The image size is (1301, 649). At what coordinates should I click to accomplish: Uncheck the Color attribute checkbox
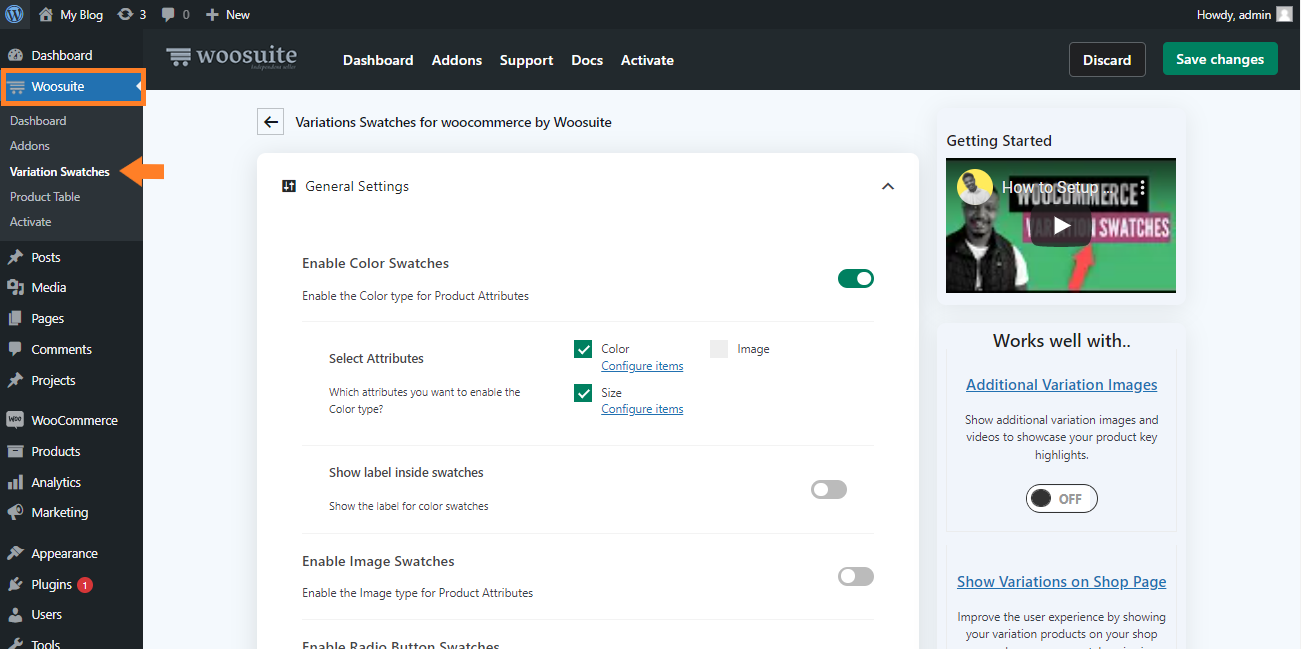[583, 349]
